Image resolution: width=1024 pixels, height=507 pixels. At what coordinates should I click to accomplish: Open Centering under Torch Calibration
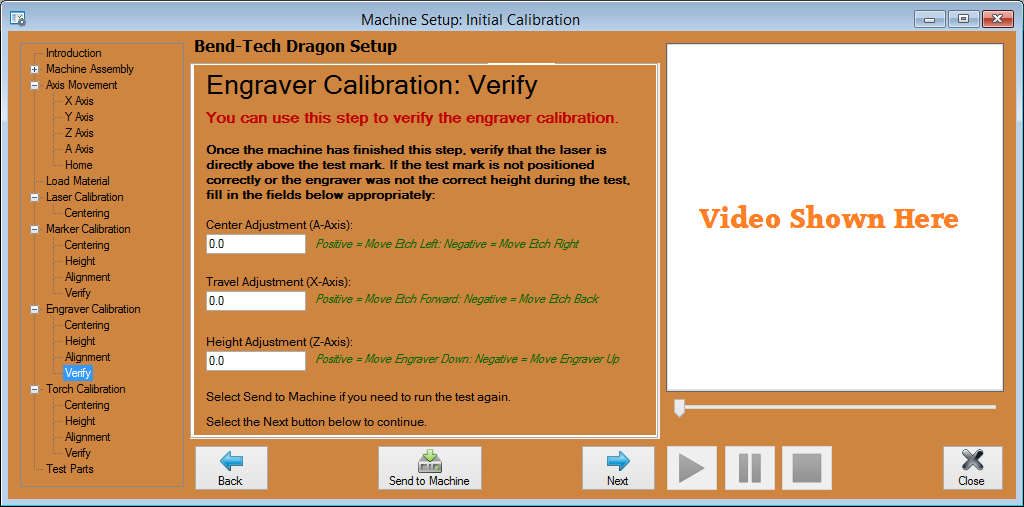point(87,405)
